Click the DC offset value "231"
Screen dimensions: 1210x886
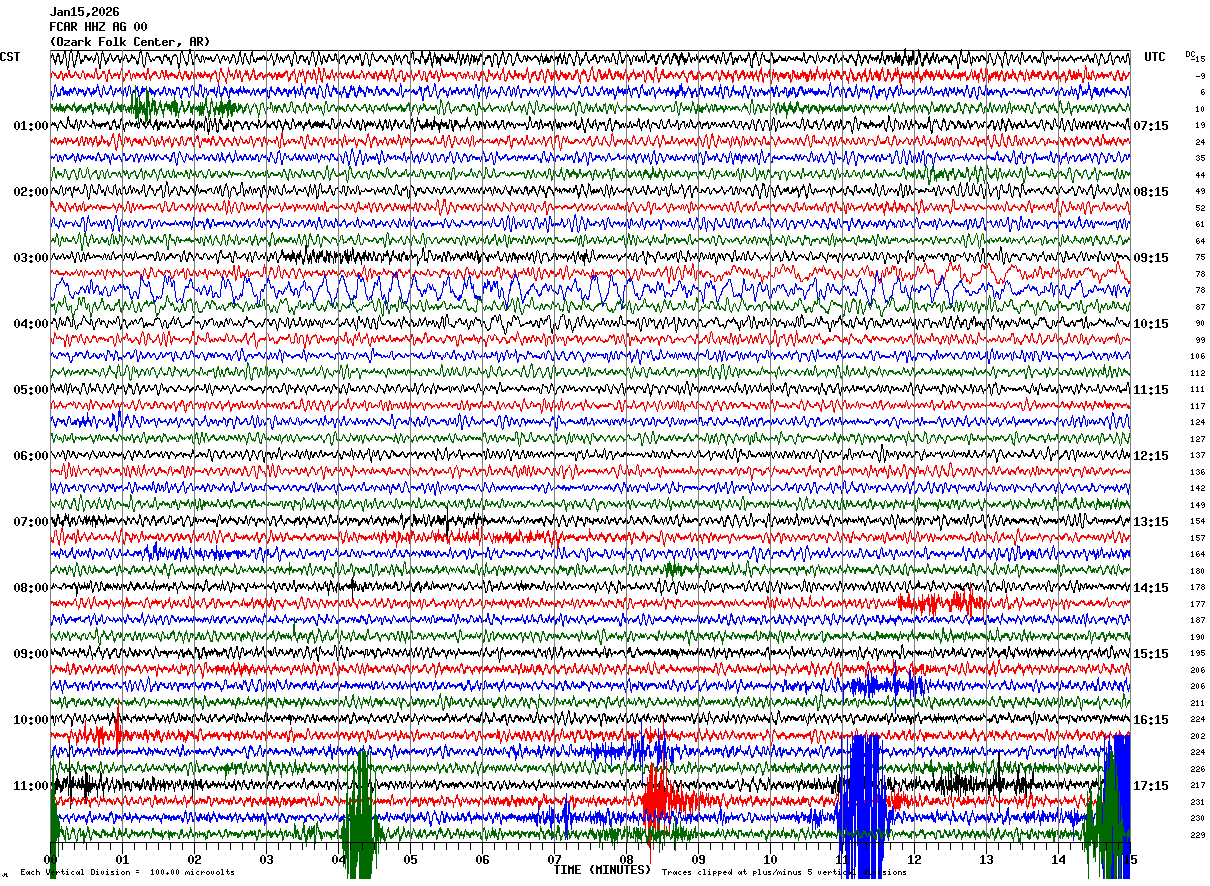pyautogui.click(x=1198, y=802)
